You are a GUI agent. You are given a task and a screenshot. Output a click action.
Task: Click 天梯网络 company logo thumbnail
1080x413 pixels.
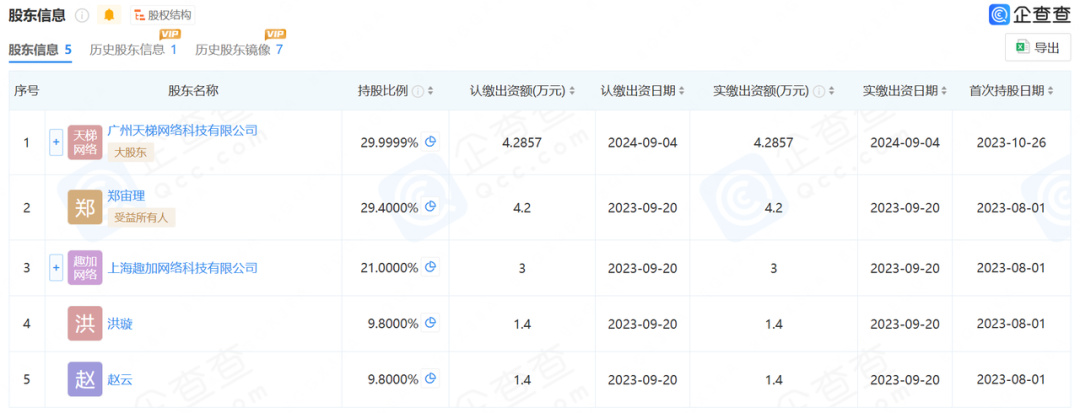click(x=85, y=142)
